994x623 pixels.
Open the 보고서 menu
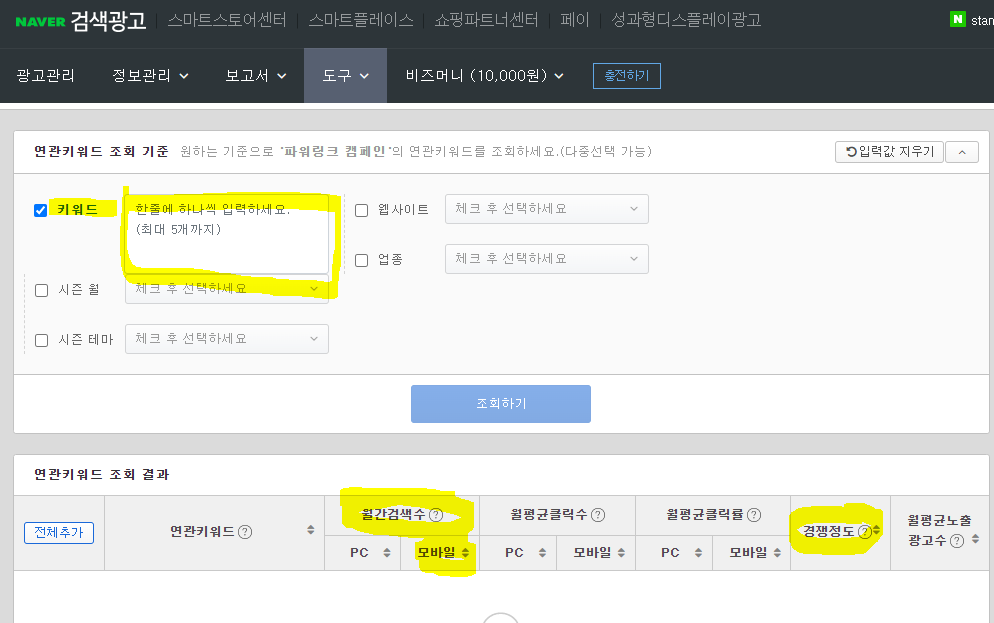click(246, 75)
